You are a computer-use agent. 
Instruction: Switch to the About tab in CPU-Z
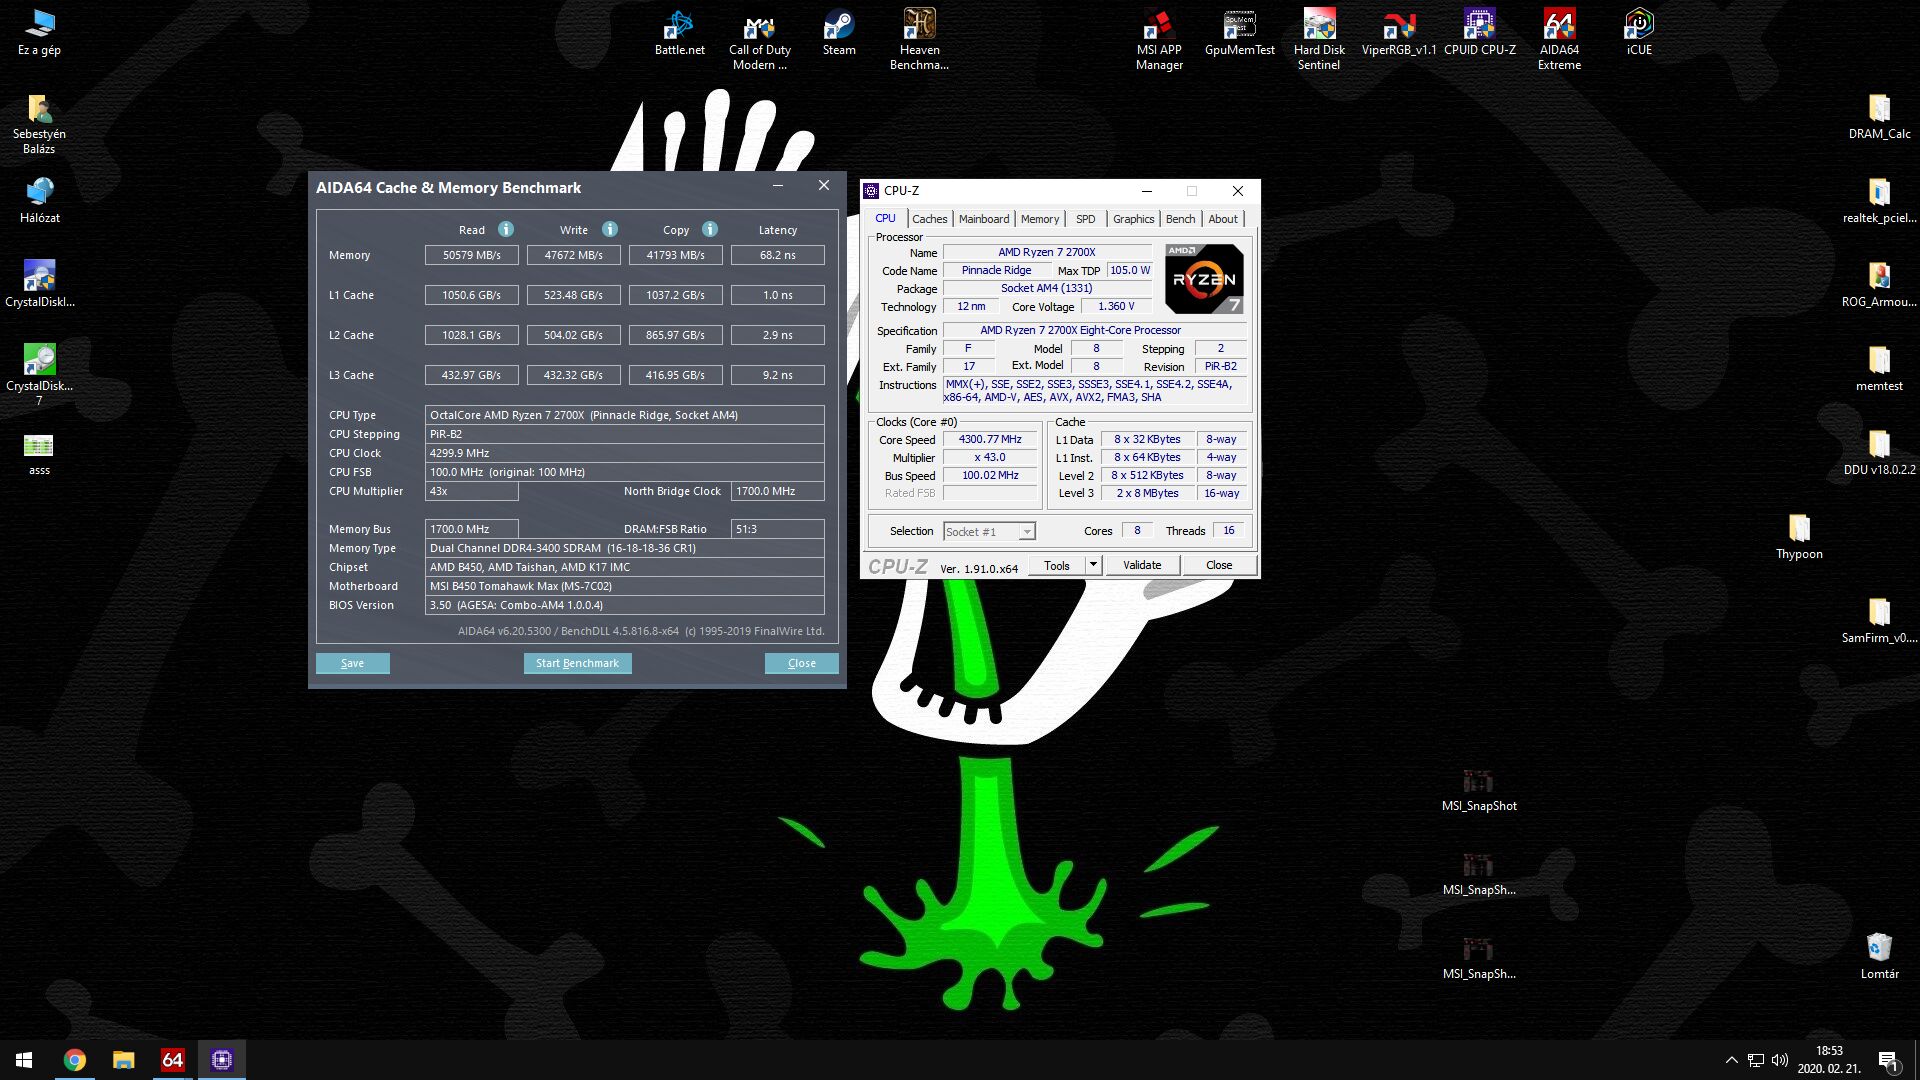(x=1222, y=219)
